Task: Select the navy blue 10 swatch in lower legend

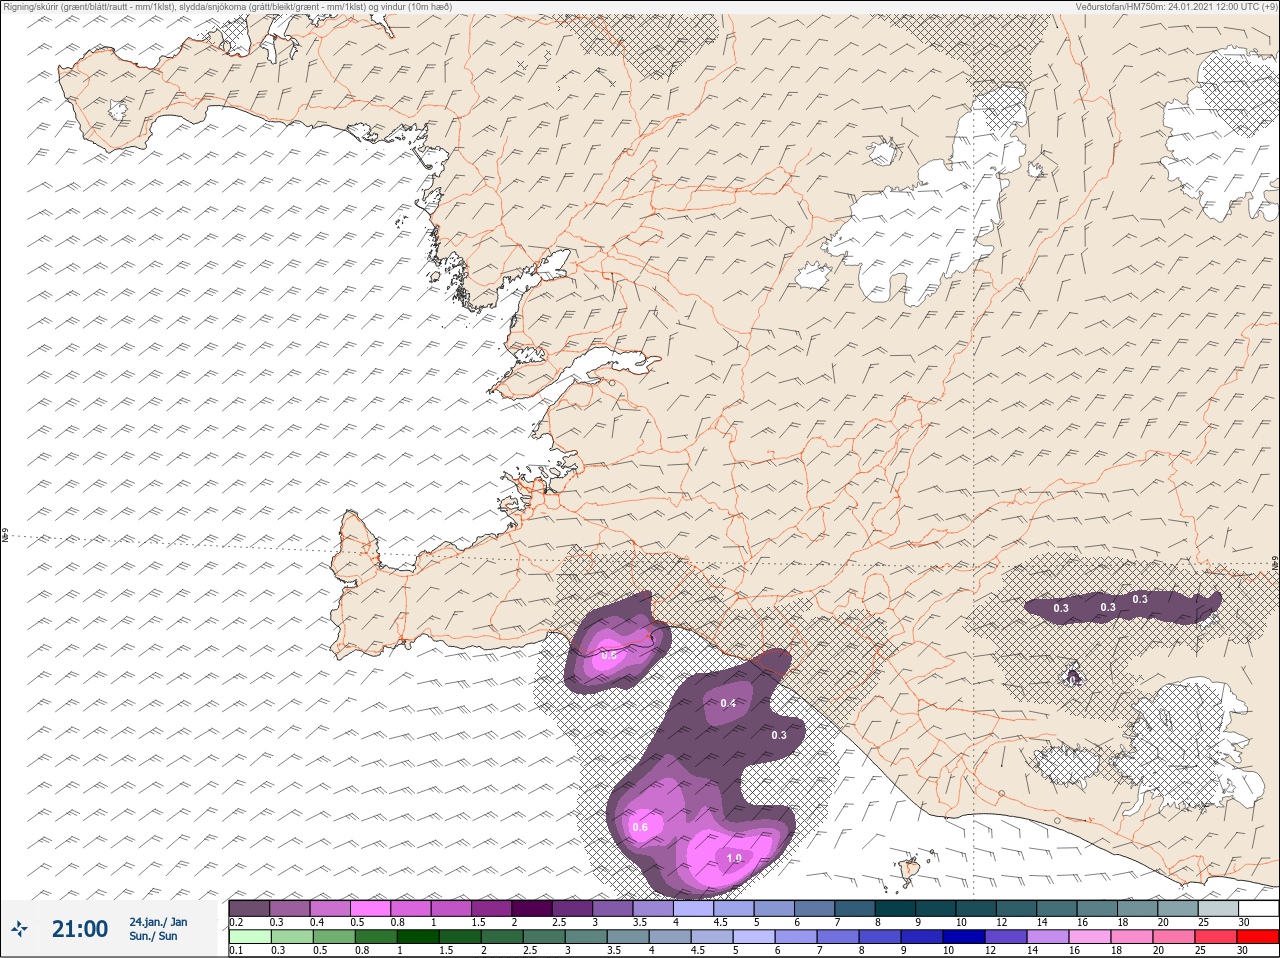Action: point(964,937)
